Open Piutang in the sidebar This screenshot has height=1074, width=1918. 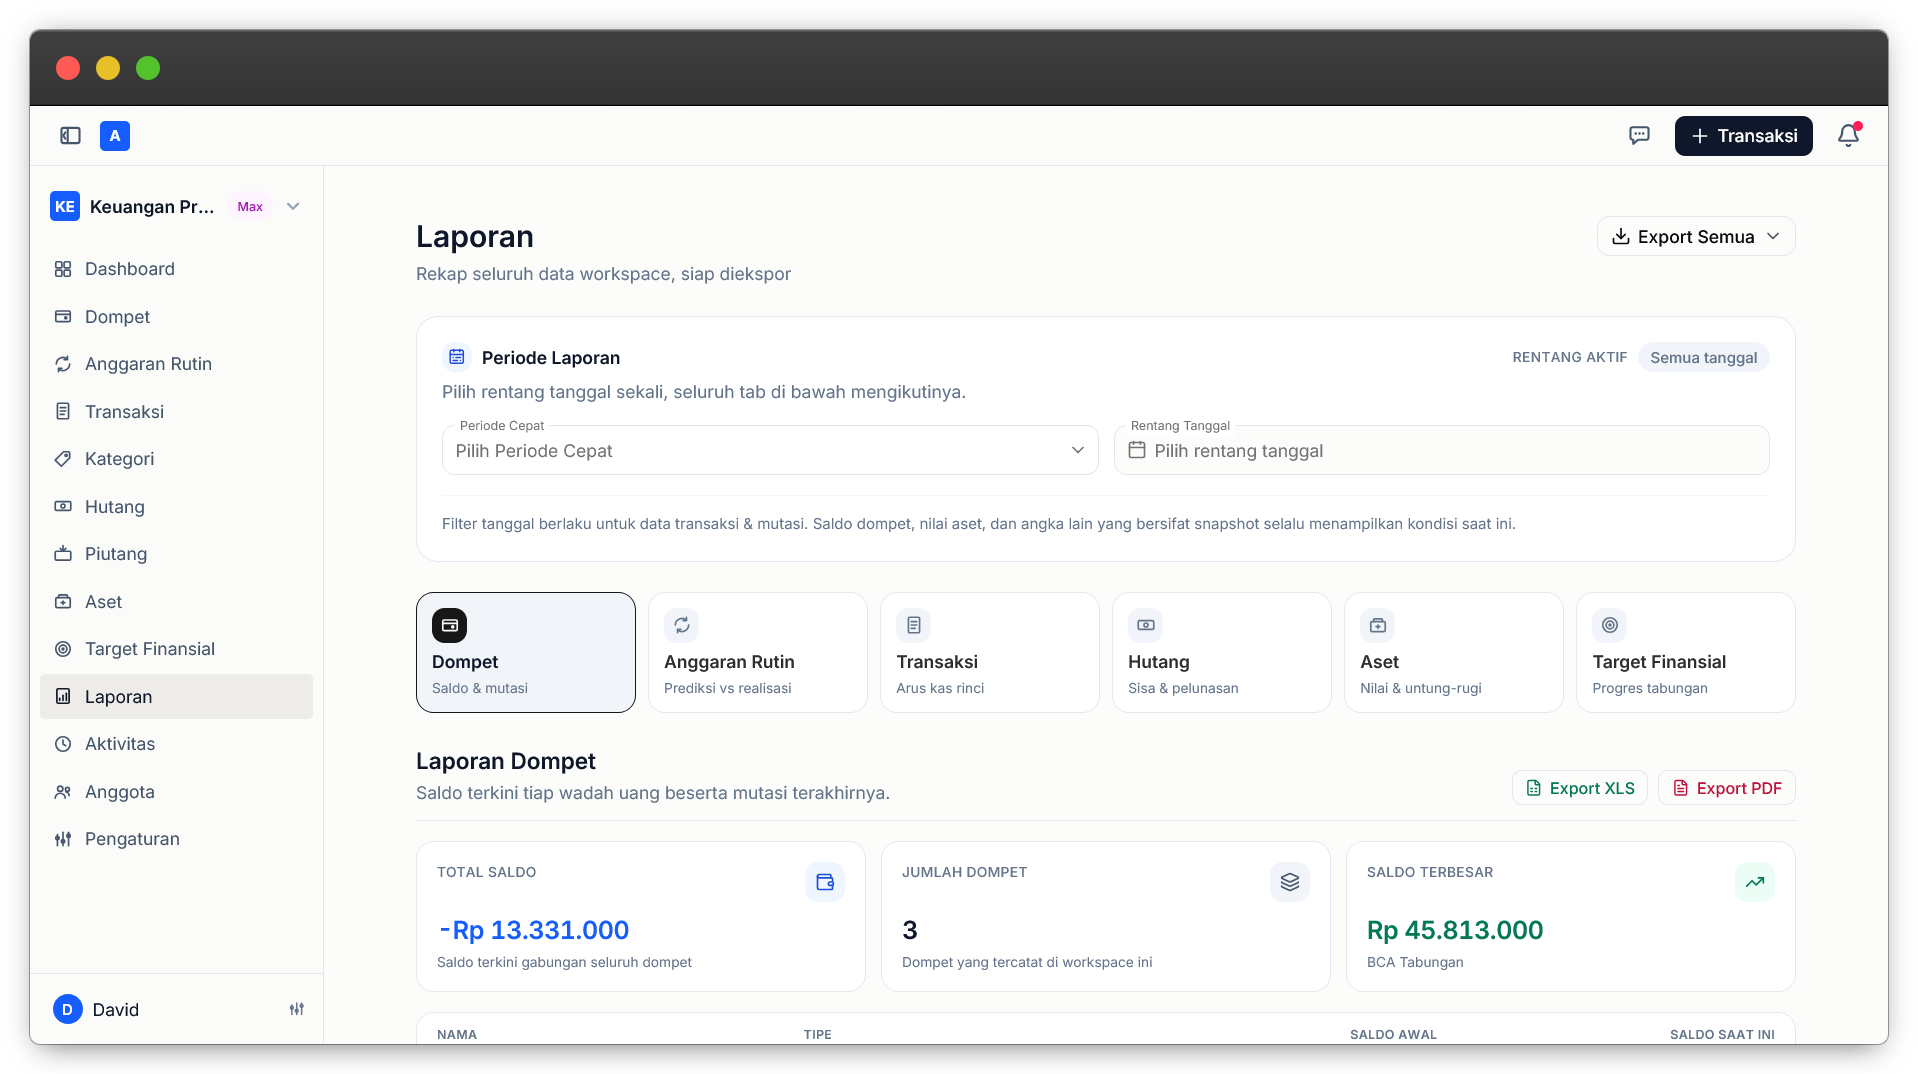[x=176, y=554]
